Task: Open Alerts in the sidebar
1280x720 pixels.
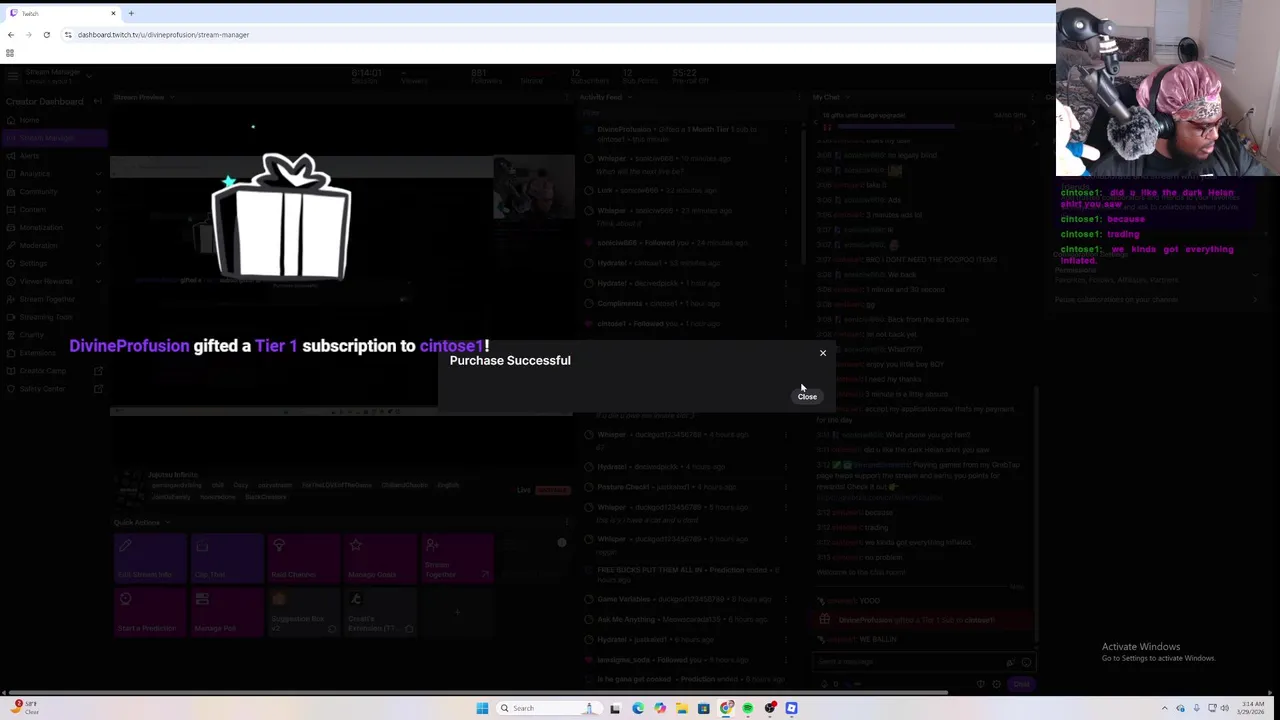Action: click(x=55, y=156)
